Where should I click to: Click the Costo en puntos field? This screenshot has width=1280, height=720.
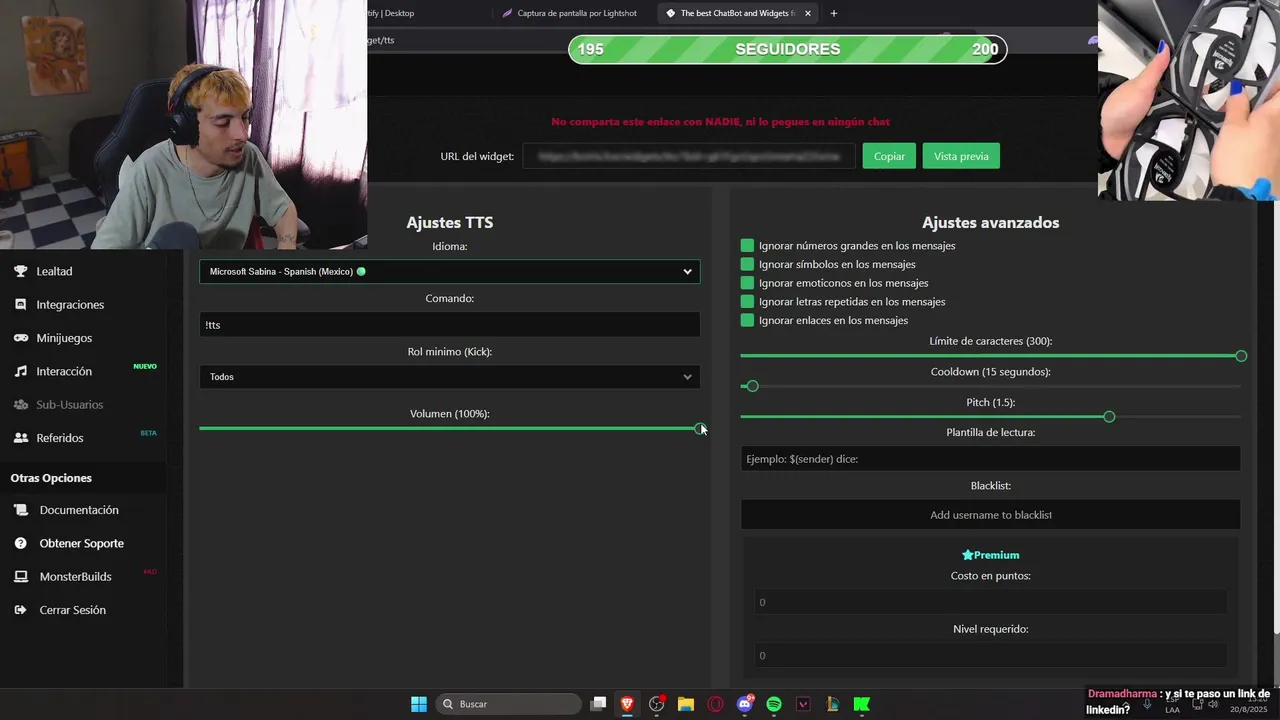tap(990, 602)
